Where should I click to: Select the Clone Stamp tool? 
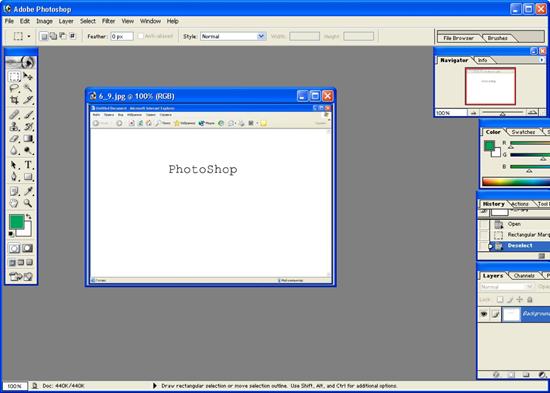[x=14, y=127]
